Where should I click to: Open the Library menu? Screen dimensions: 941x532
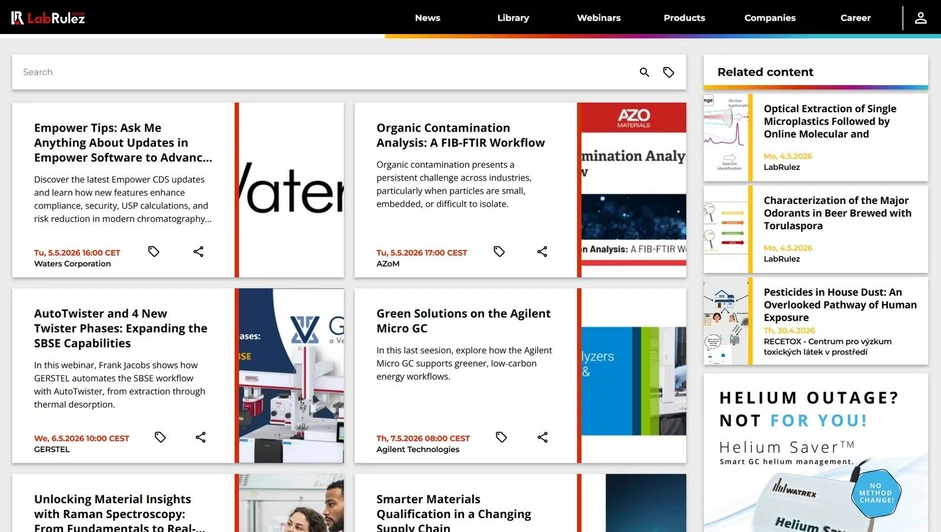513,18
